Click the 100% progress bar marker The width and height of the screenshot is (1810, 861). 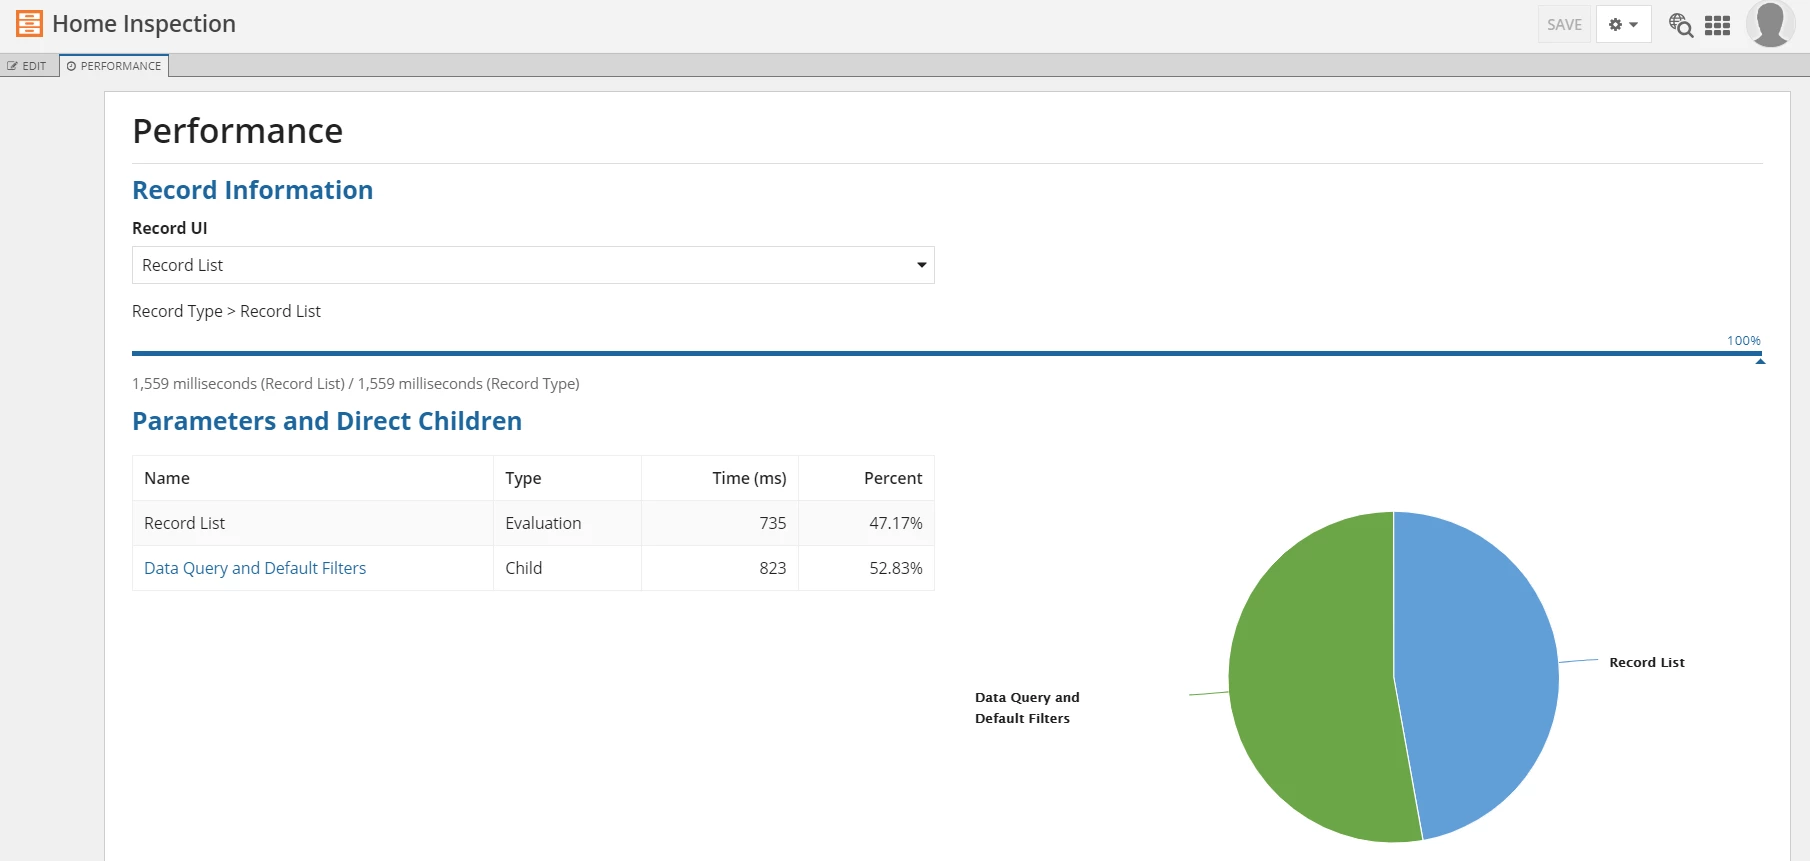click(1760, 361)
